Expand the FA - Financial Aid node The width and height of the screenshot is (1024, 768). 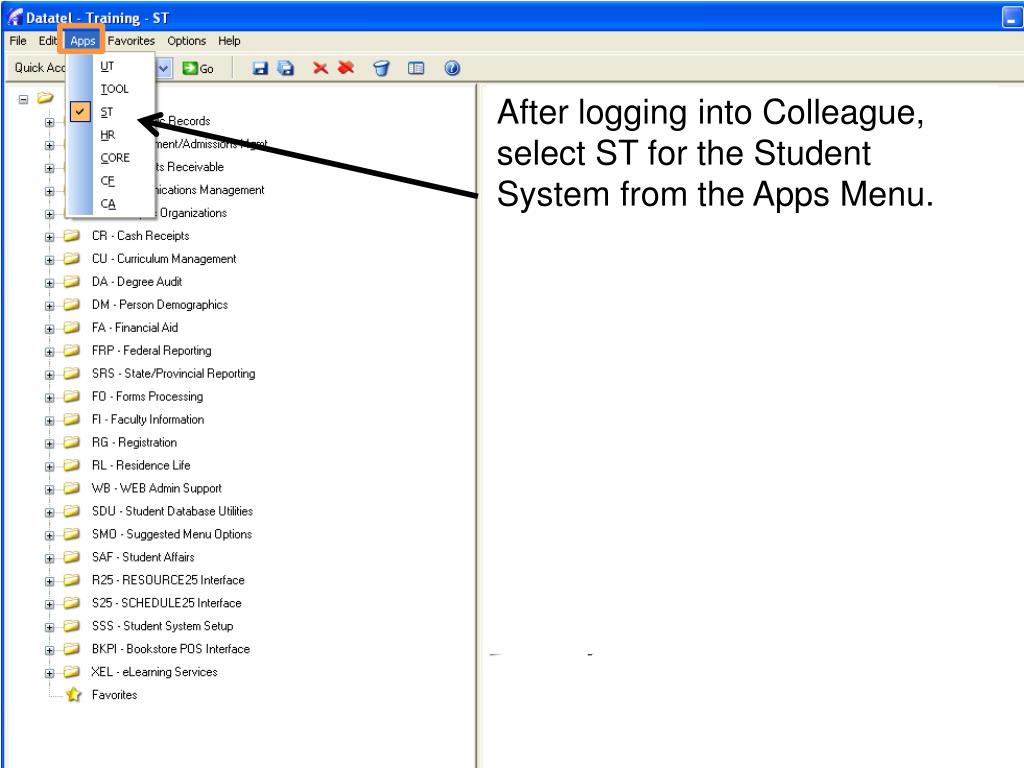click(x=50, y=328)
